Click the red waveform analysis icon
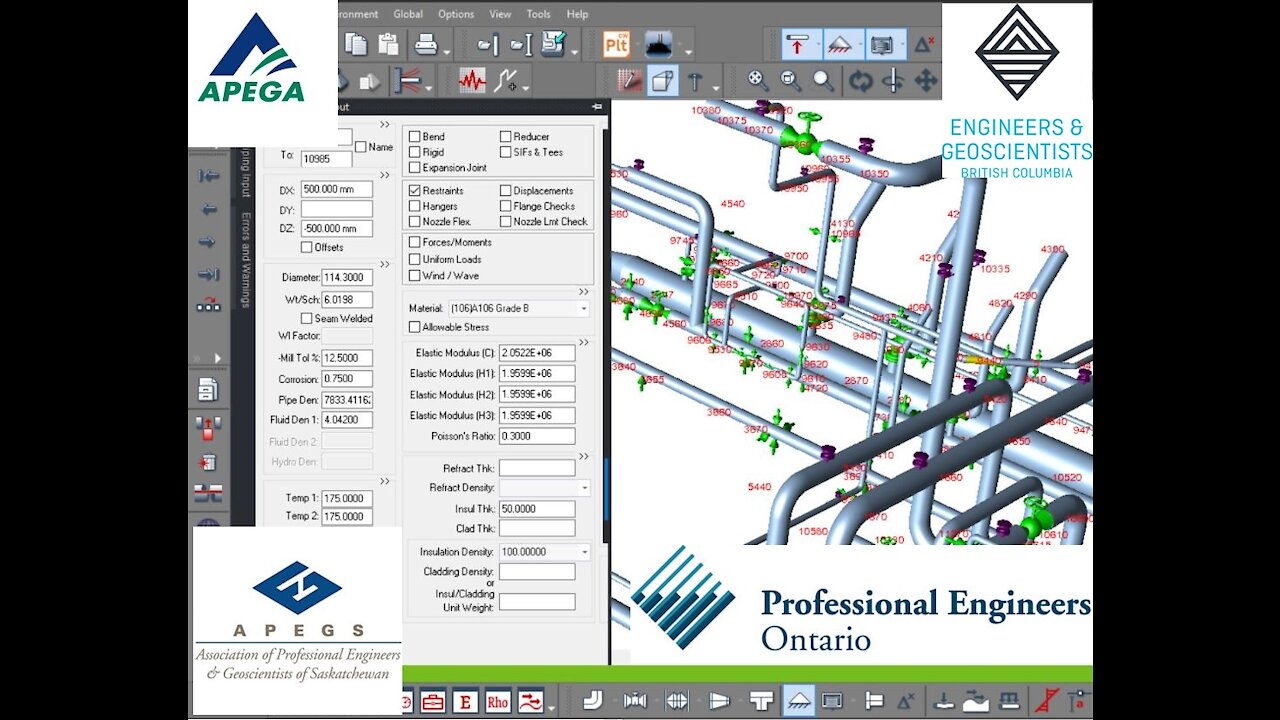Viewport: 1280px width, 720px height. 472,80
